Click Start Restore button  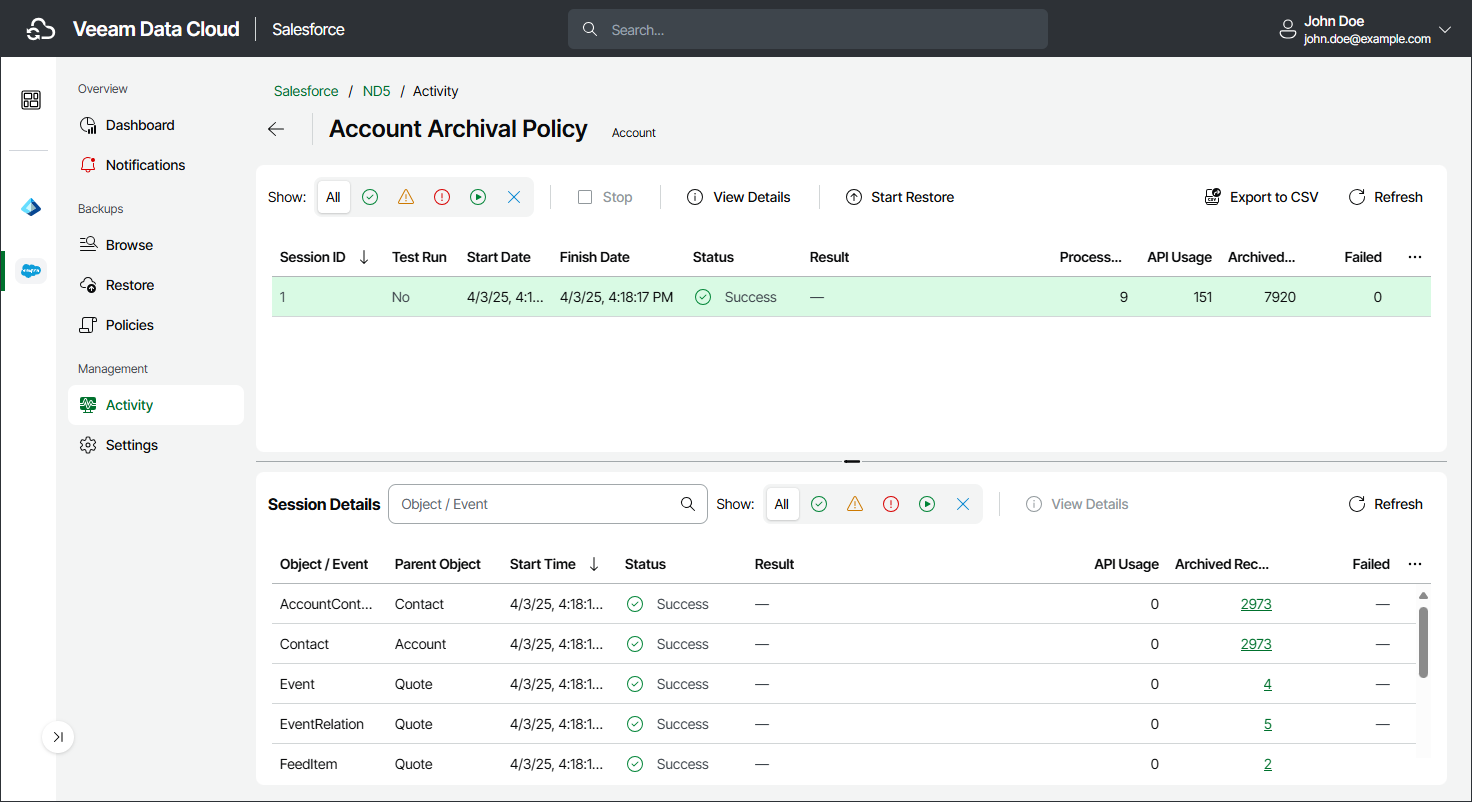point(900,197)
